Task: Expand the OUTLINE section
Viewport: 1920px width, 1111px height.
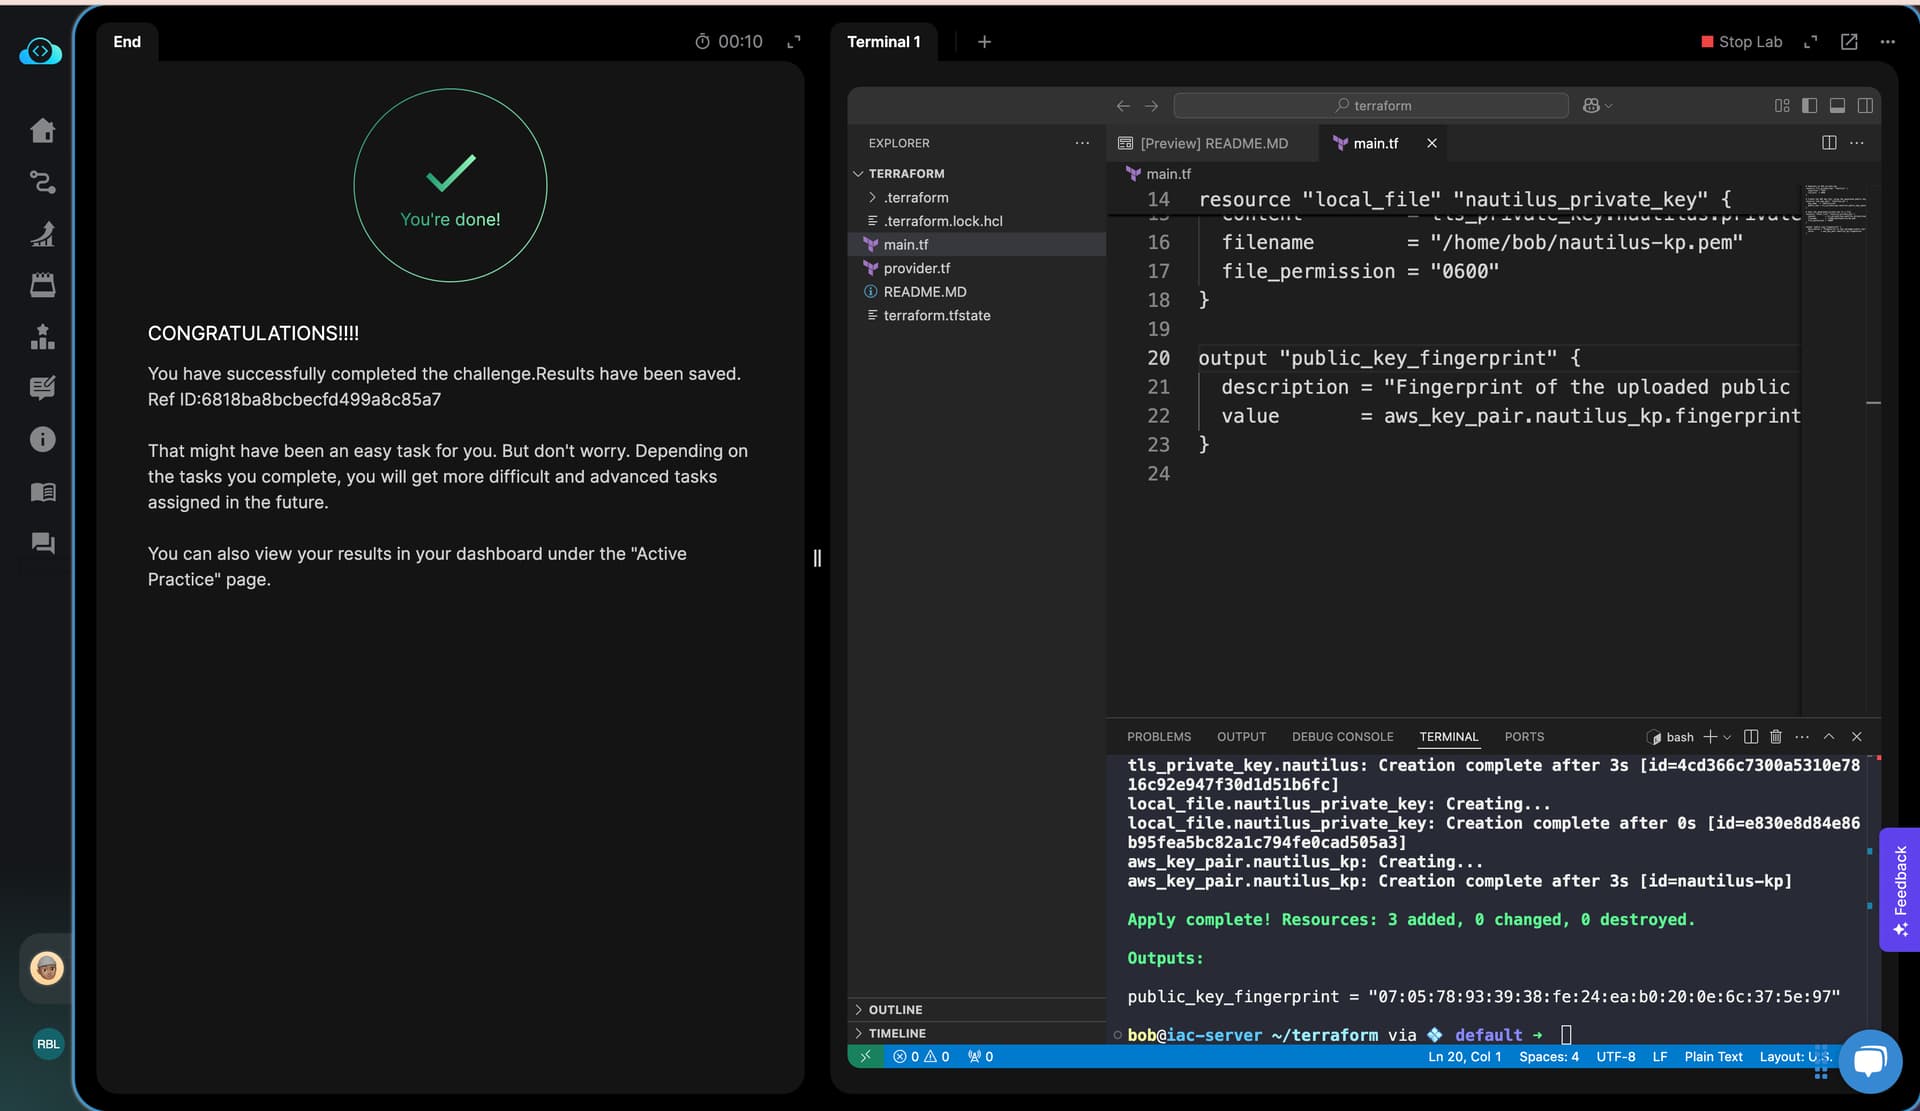Action: point(895,1010)
